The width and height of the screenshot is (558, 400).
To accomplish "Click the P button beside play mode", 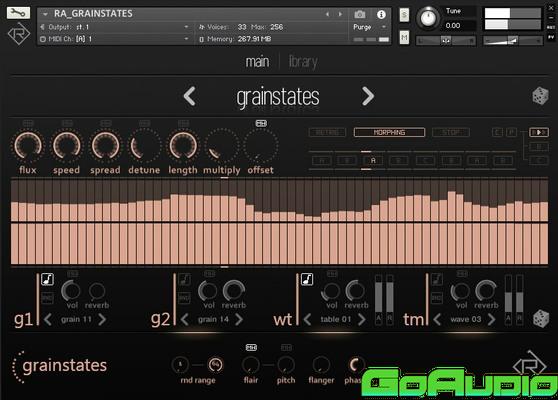I will point(511,132).
